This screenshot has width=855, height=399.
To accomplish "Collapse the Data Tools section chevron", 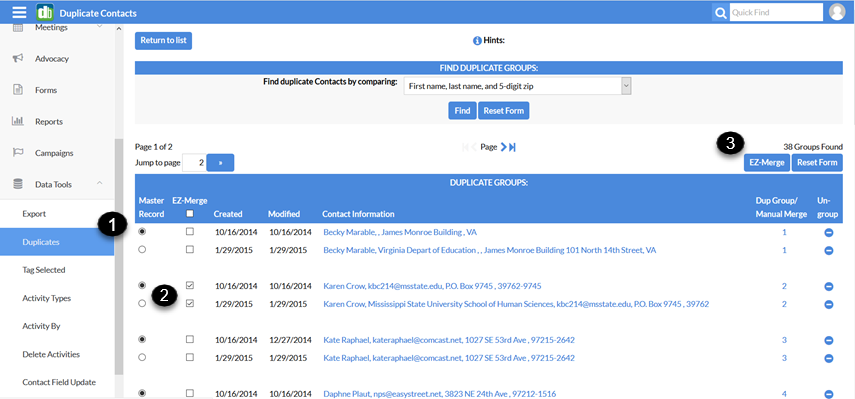I will (x=99, y=183).
